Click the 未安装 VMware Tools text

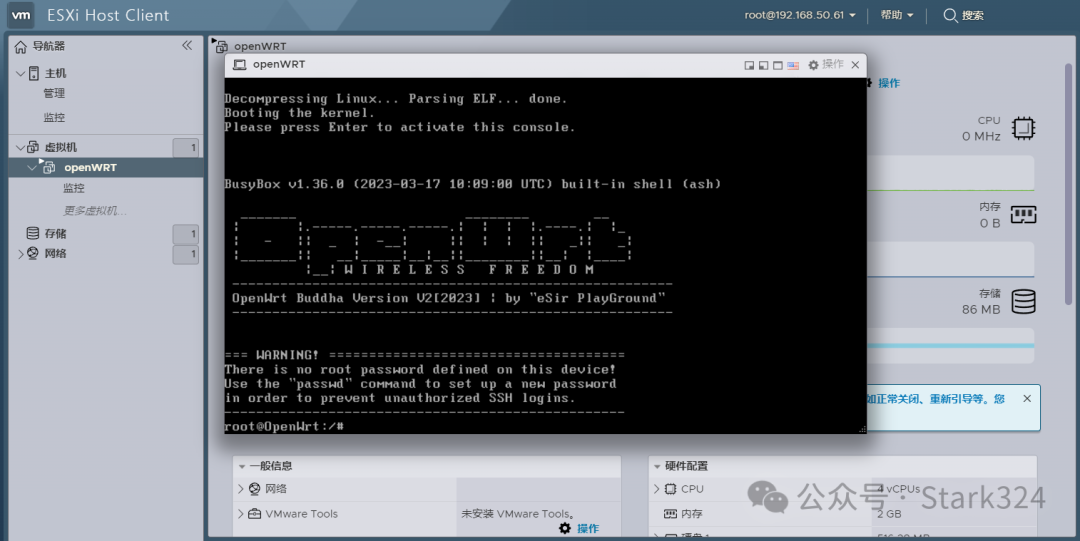coord(518,513)
